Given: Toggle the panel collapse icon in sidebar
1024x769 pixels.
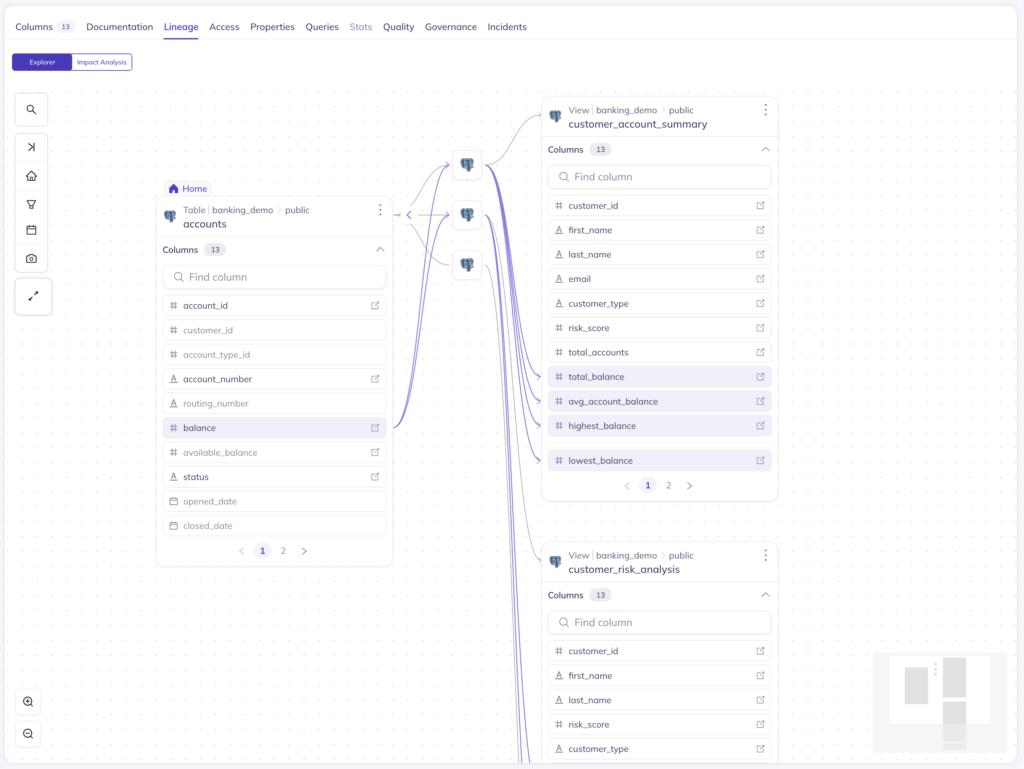Looking at the screenshot, I should (x=31, y=147).
